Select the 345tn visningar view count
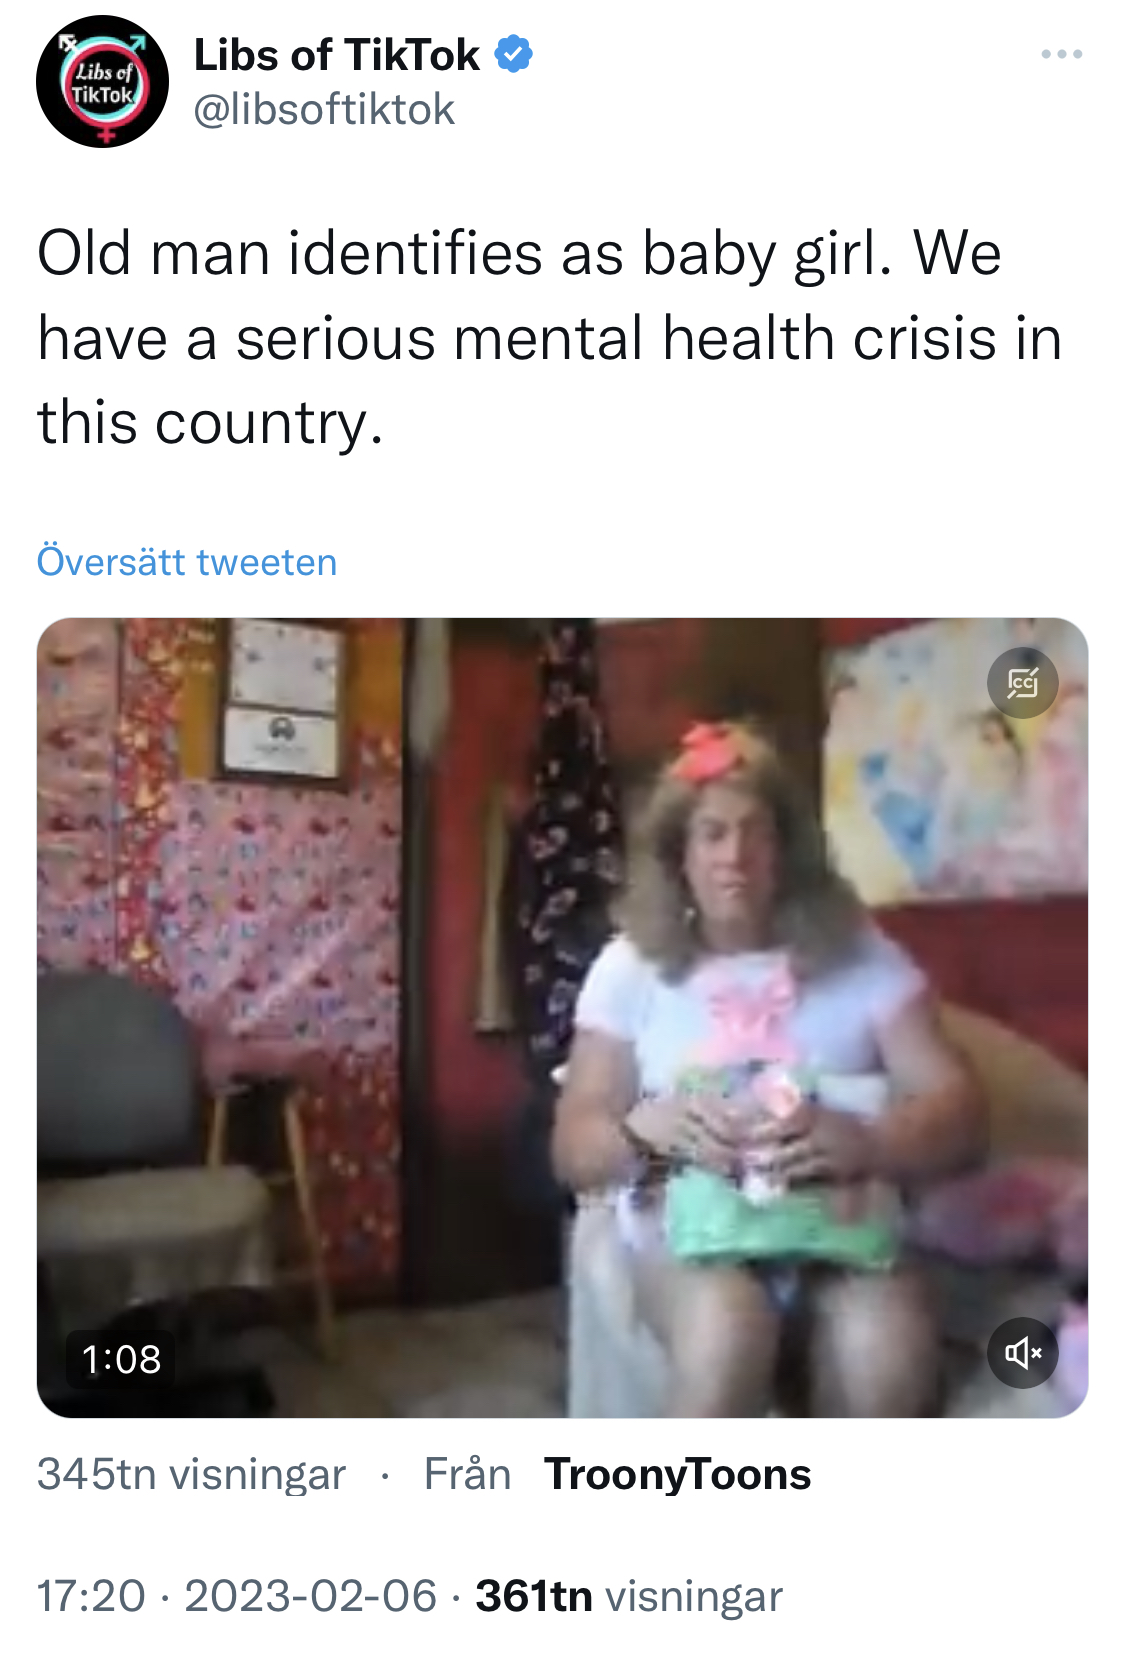This screenshot has width=1125, height=1658. pos(191,1474)
